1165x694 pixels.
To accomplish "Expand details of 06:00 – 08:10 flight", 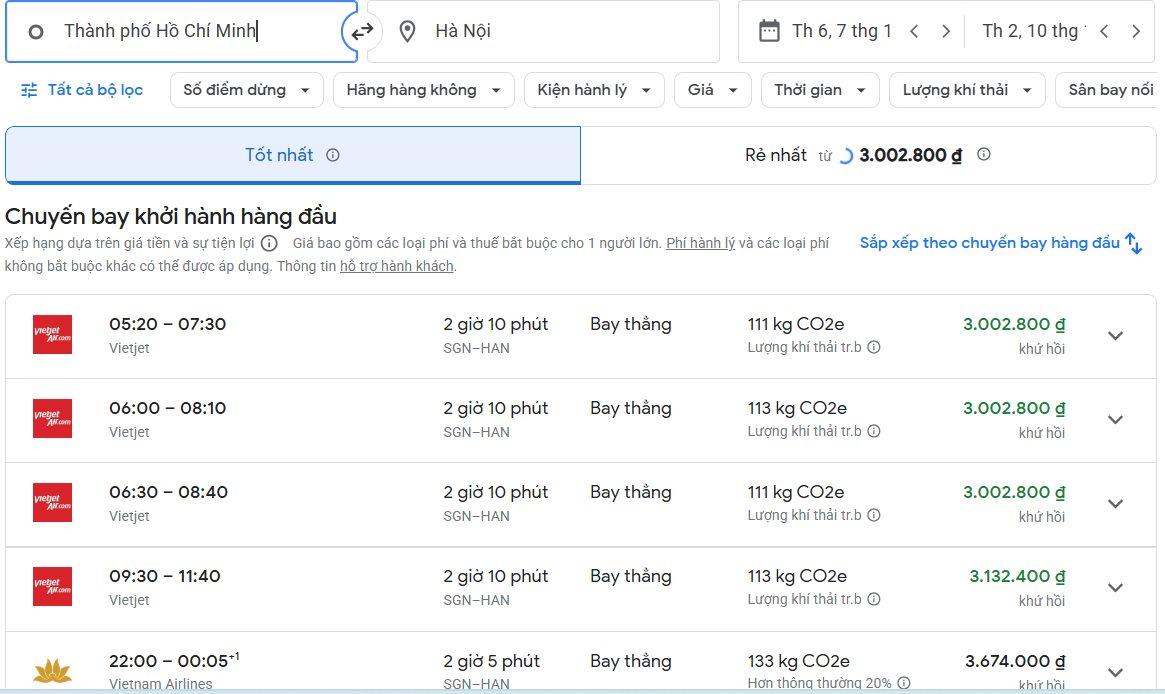I will [1115, 420].
